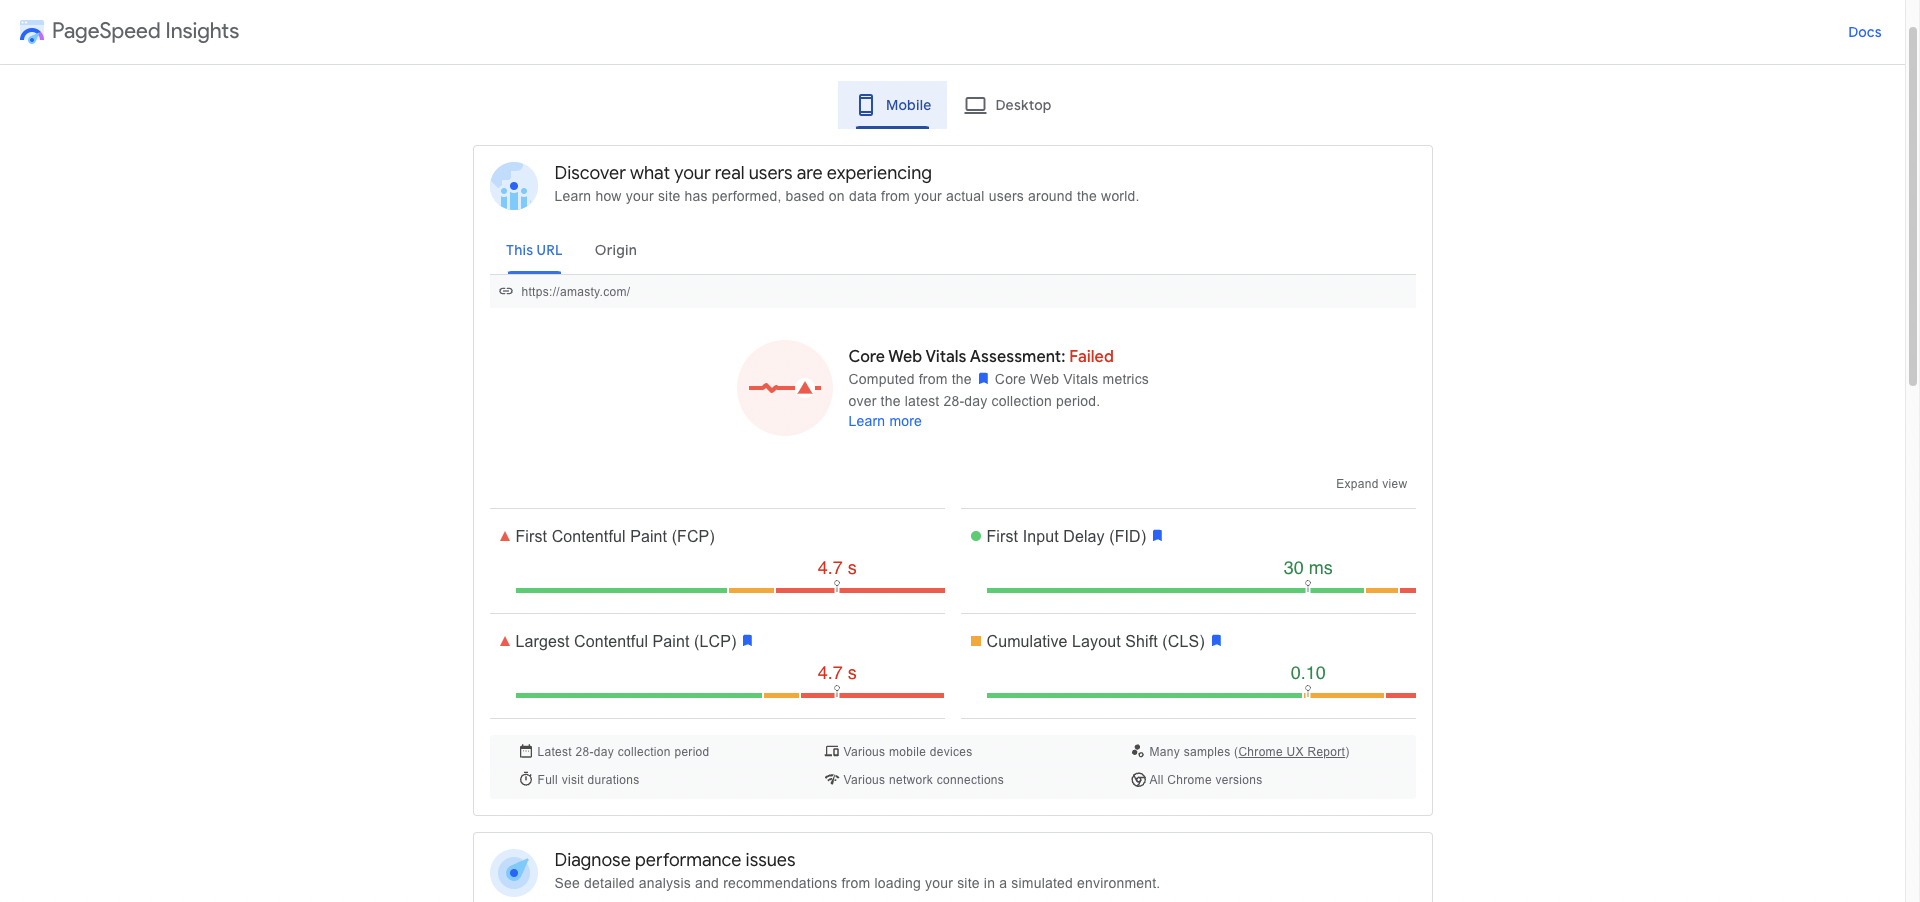This screenshot has width=1920, height=902.
Task: Click the red triangle beside First Contentful Paint
Action: [x=505, y=537]
